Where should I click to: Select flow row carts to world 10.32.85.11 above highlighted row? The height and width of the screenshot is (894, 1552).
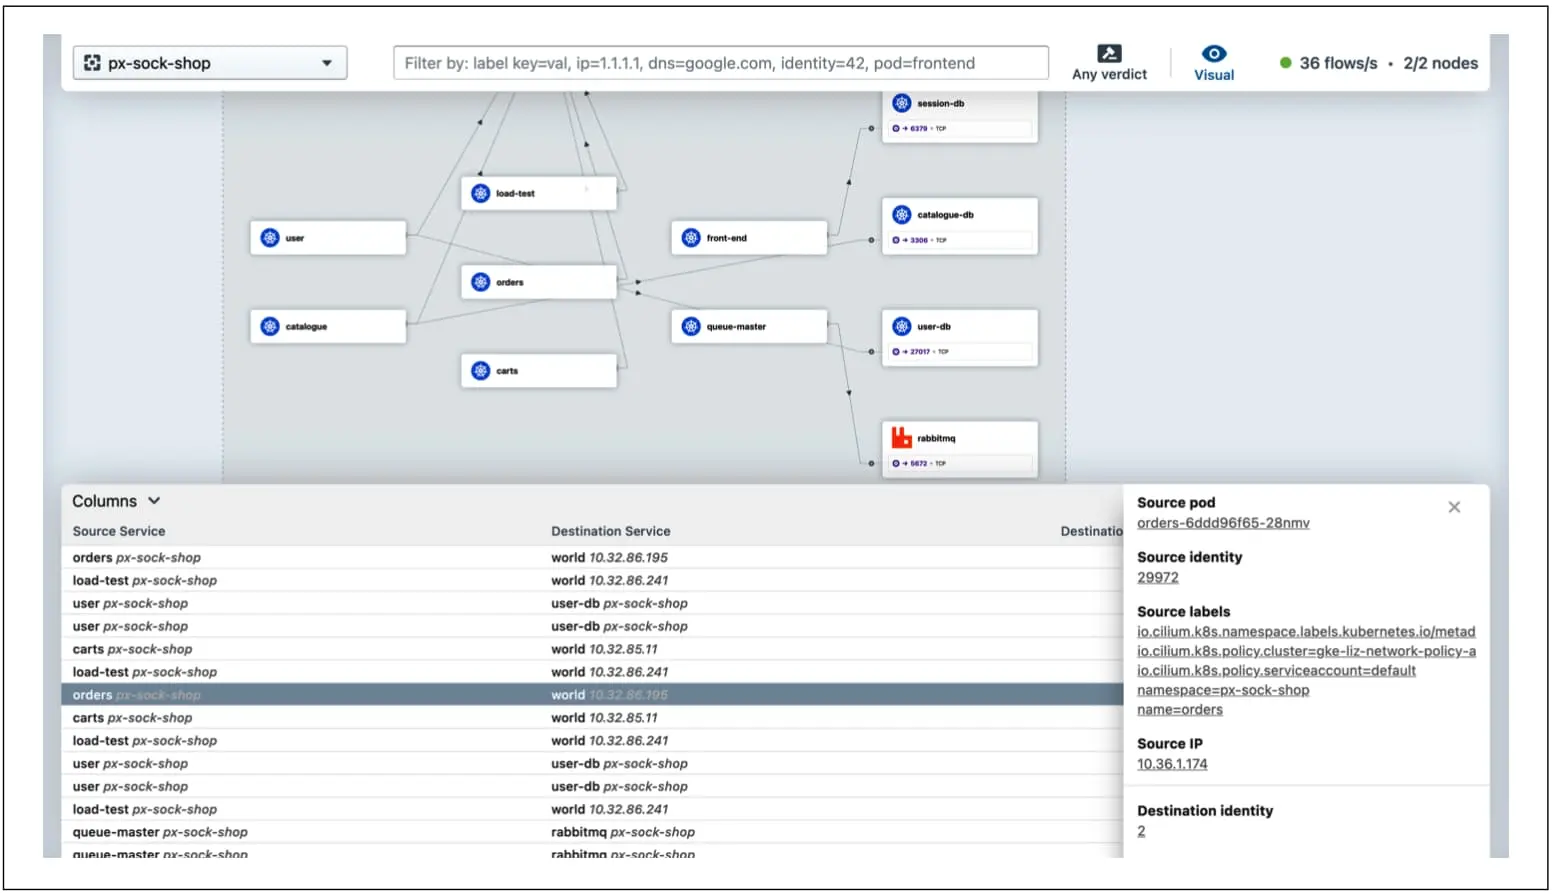point(592,649)
